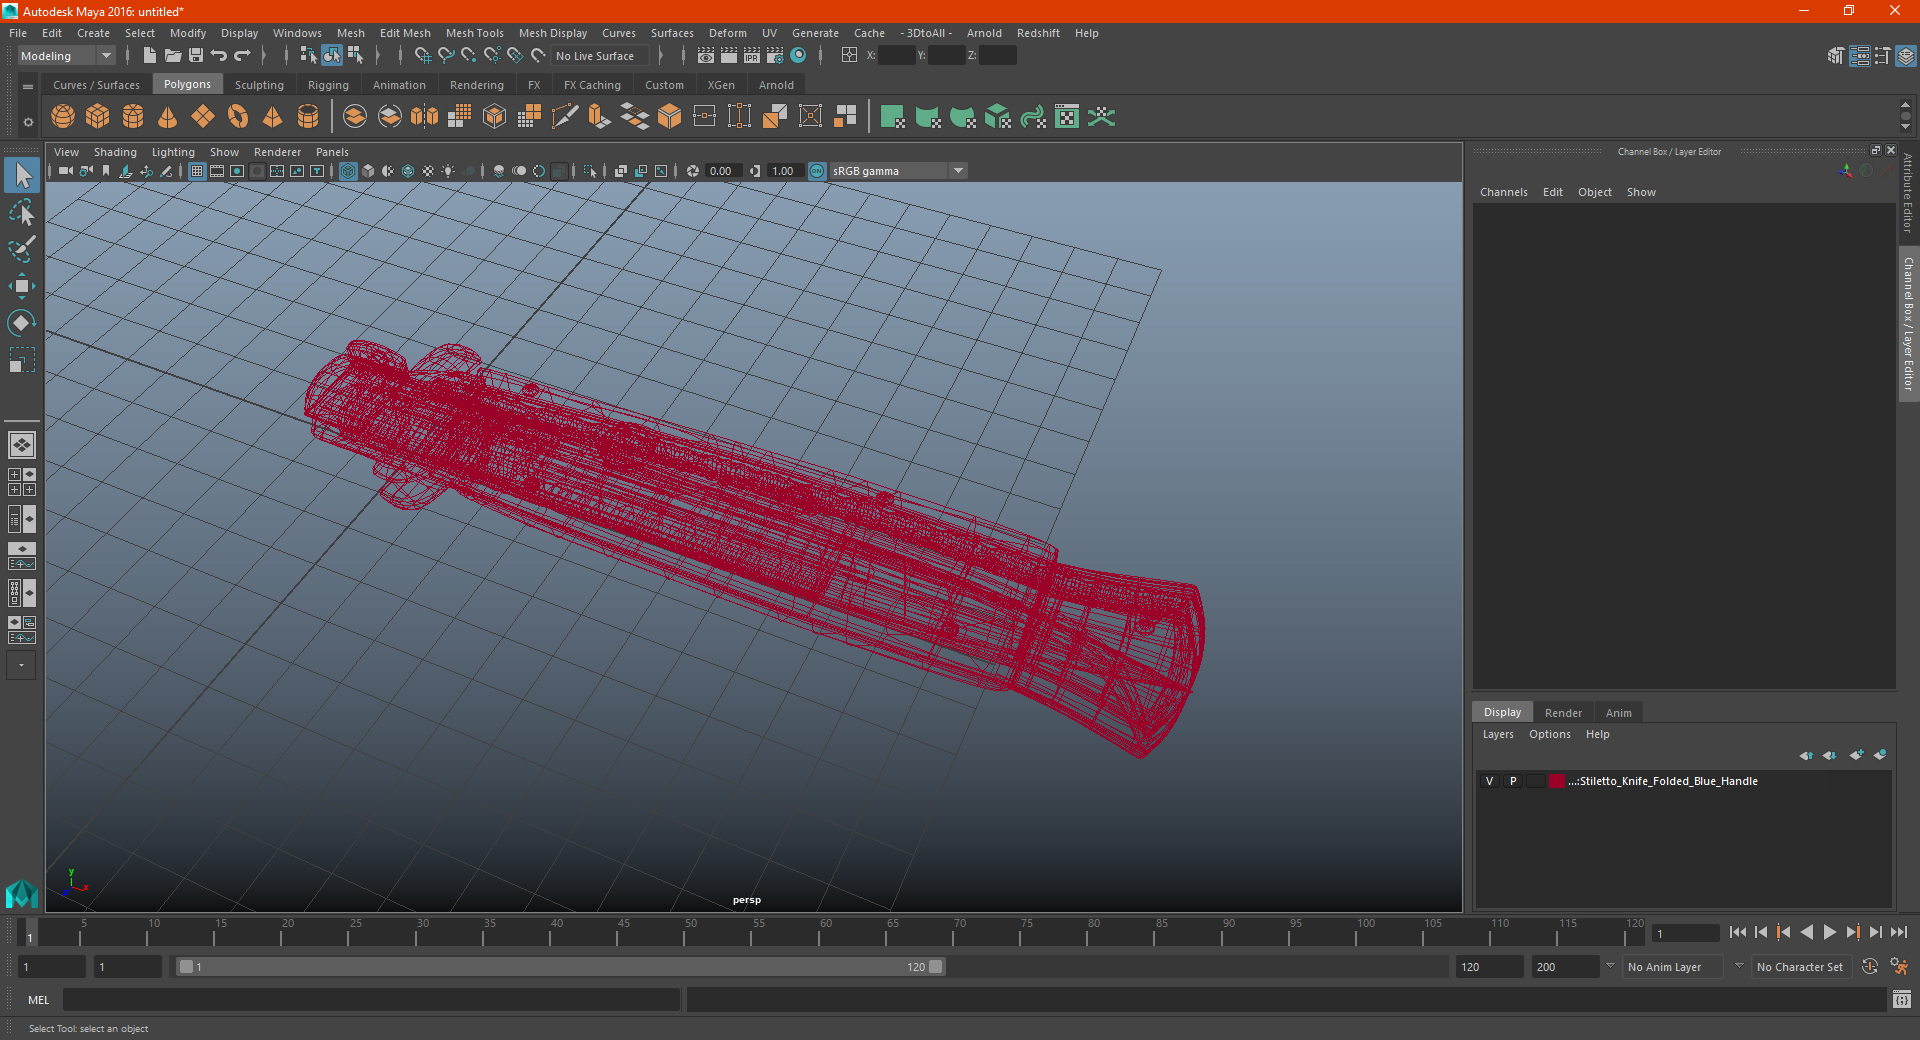Create a polygon pipe from the shelf
The height and width of the screenshot is (1040, 1920).
tap(308, 117)
